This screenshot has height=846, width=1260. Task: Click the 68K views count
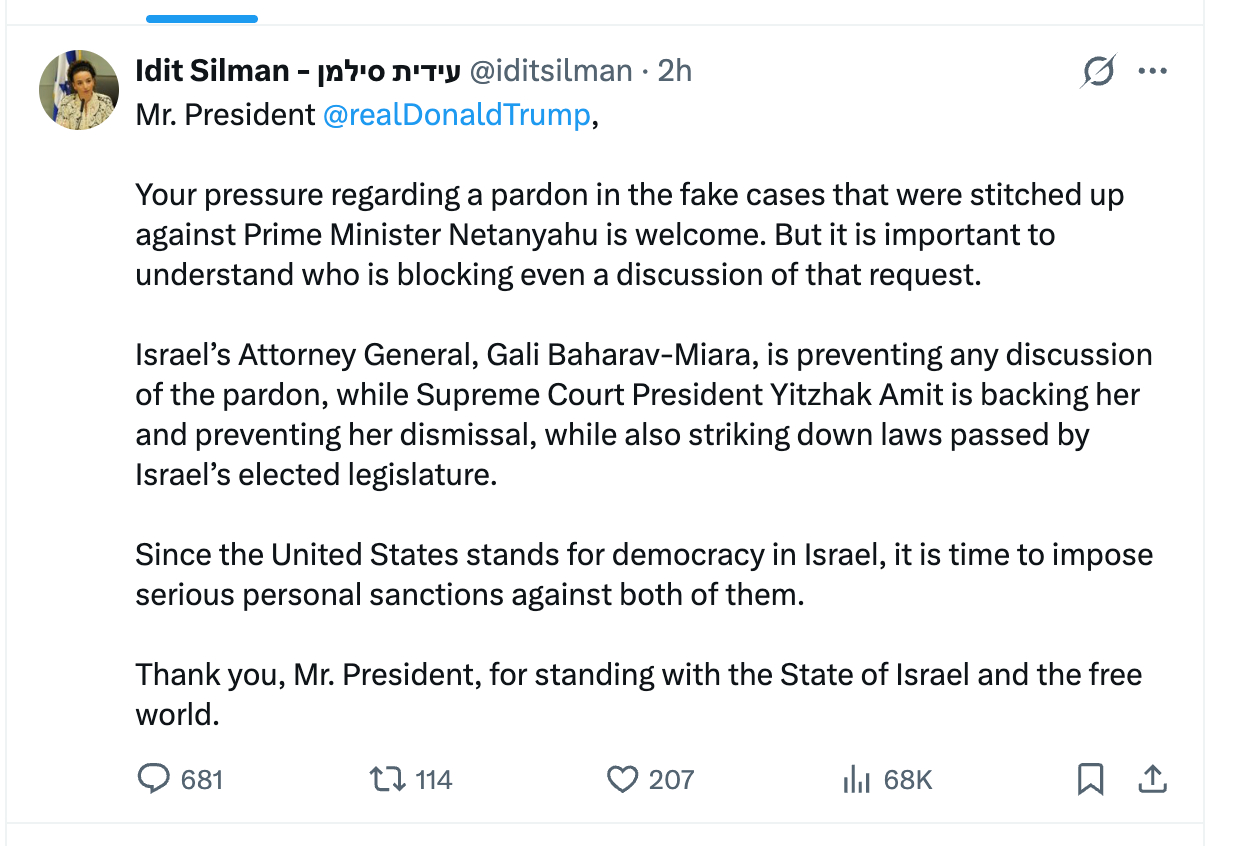[908, 779]
